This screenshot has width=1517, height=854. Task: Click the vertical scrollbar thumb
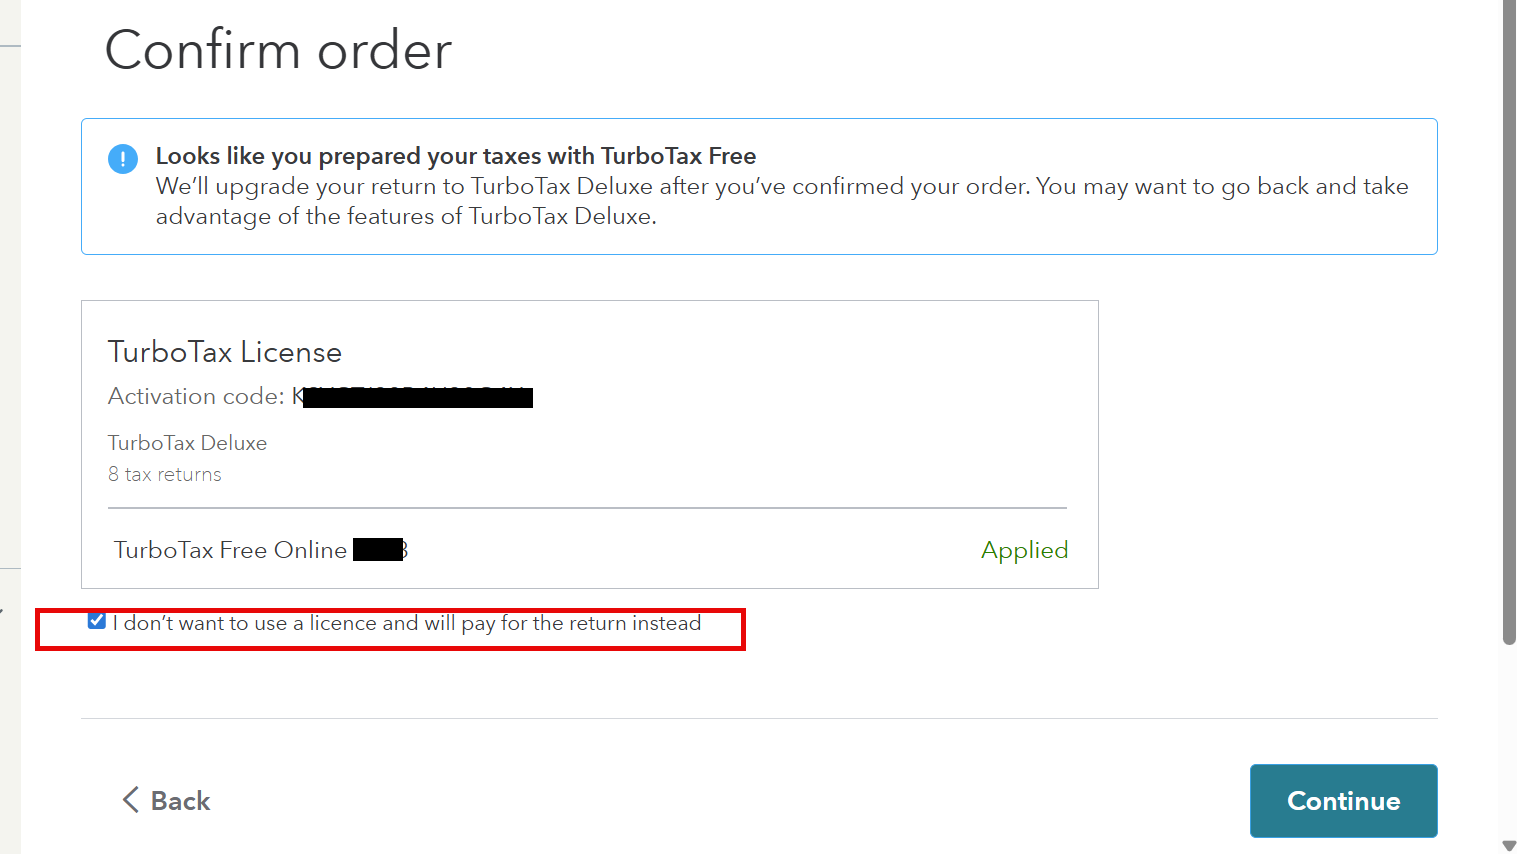(1509, 320)
